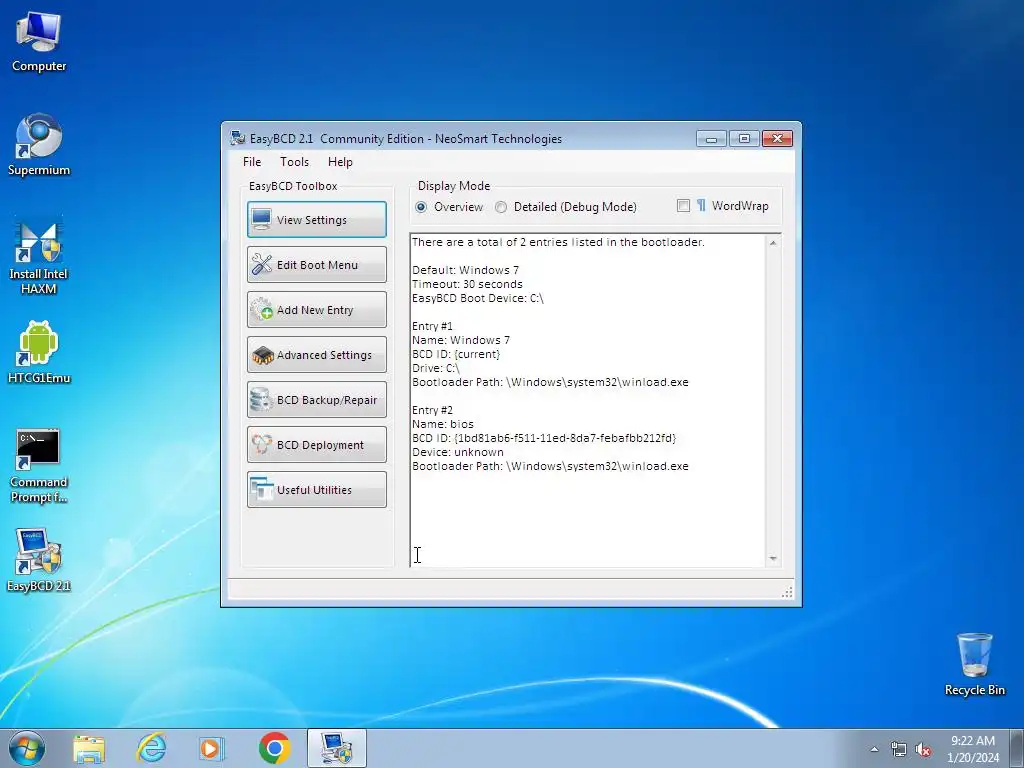Image resolution: width=1024 pixels, height=768 pixels.
Task: Click inside the bootloader entries text area
Action: (588, 400)
